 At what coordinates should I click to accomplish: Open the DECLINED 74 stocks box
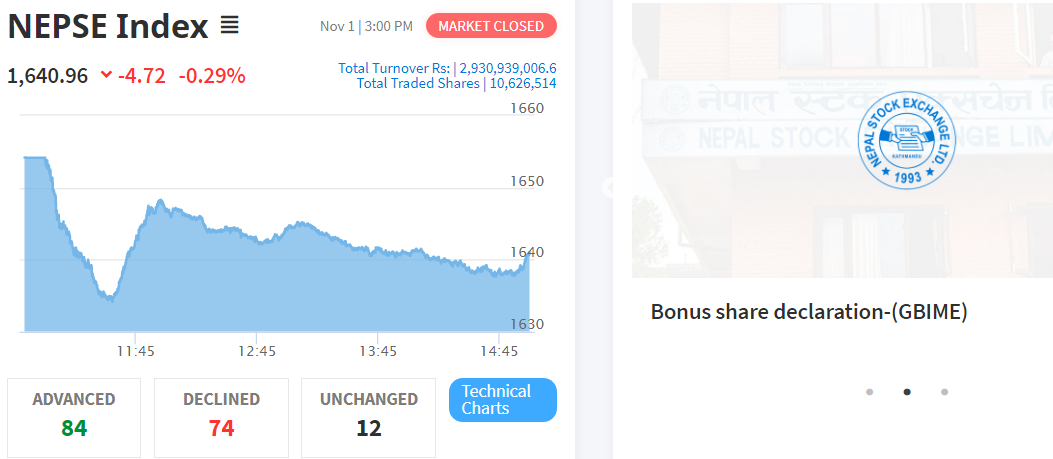(x=221, y=417)
